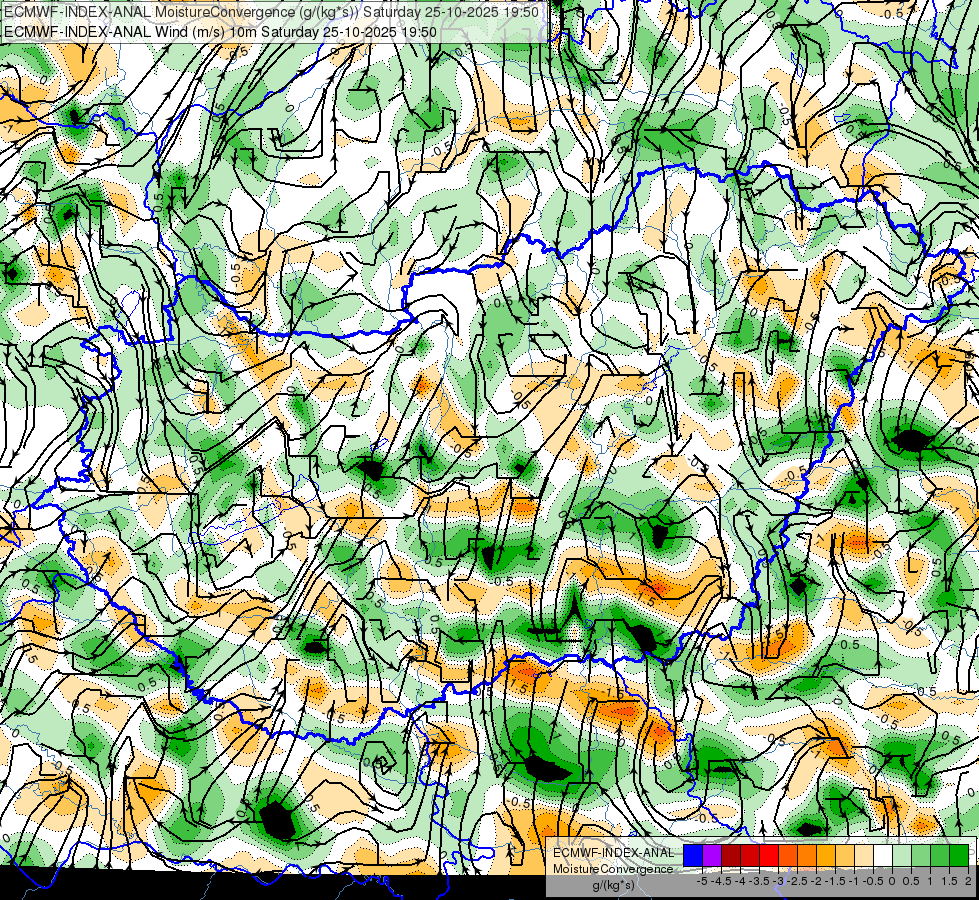Click the legend tick value -5
Screen dimensions: 979x900
[702, 881]
